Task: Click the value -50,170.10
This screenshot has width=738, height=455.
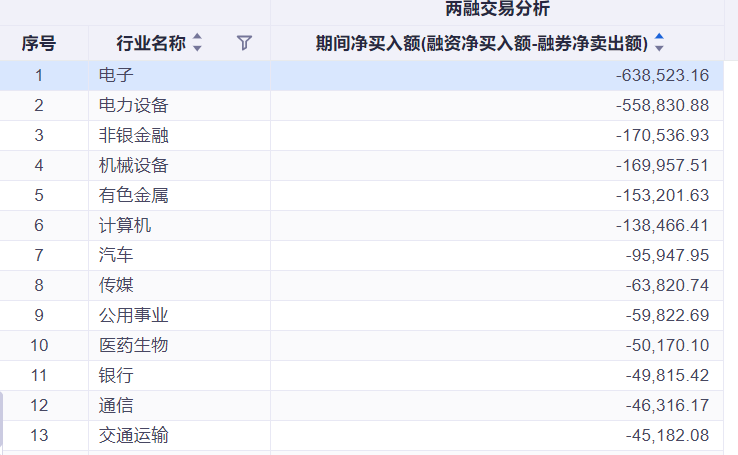Action: [667, 345]
